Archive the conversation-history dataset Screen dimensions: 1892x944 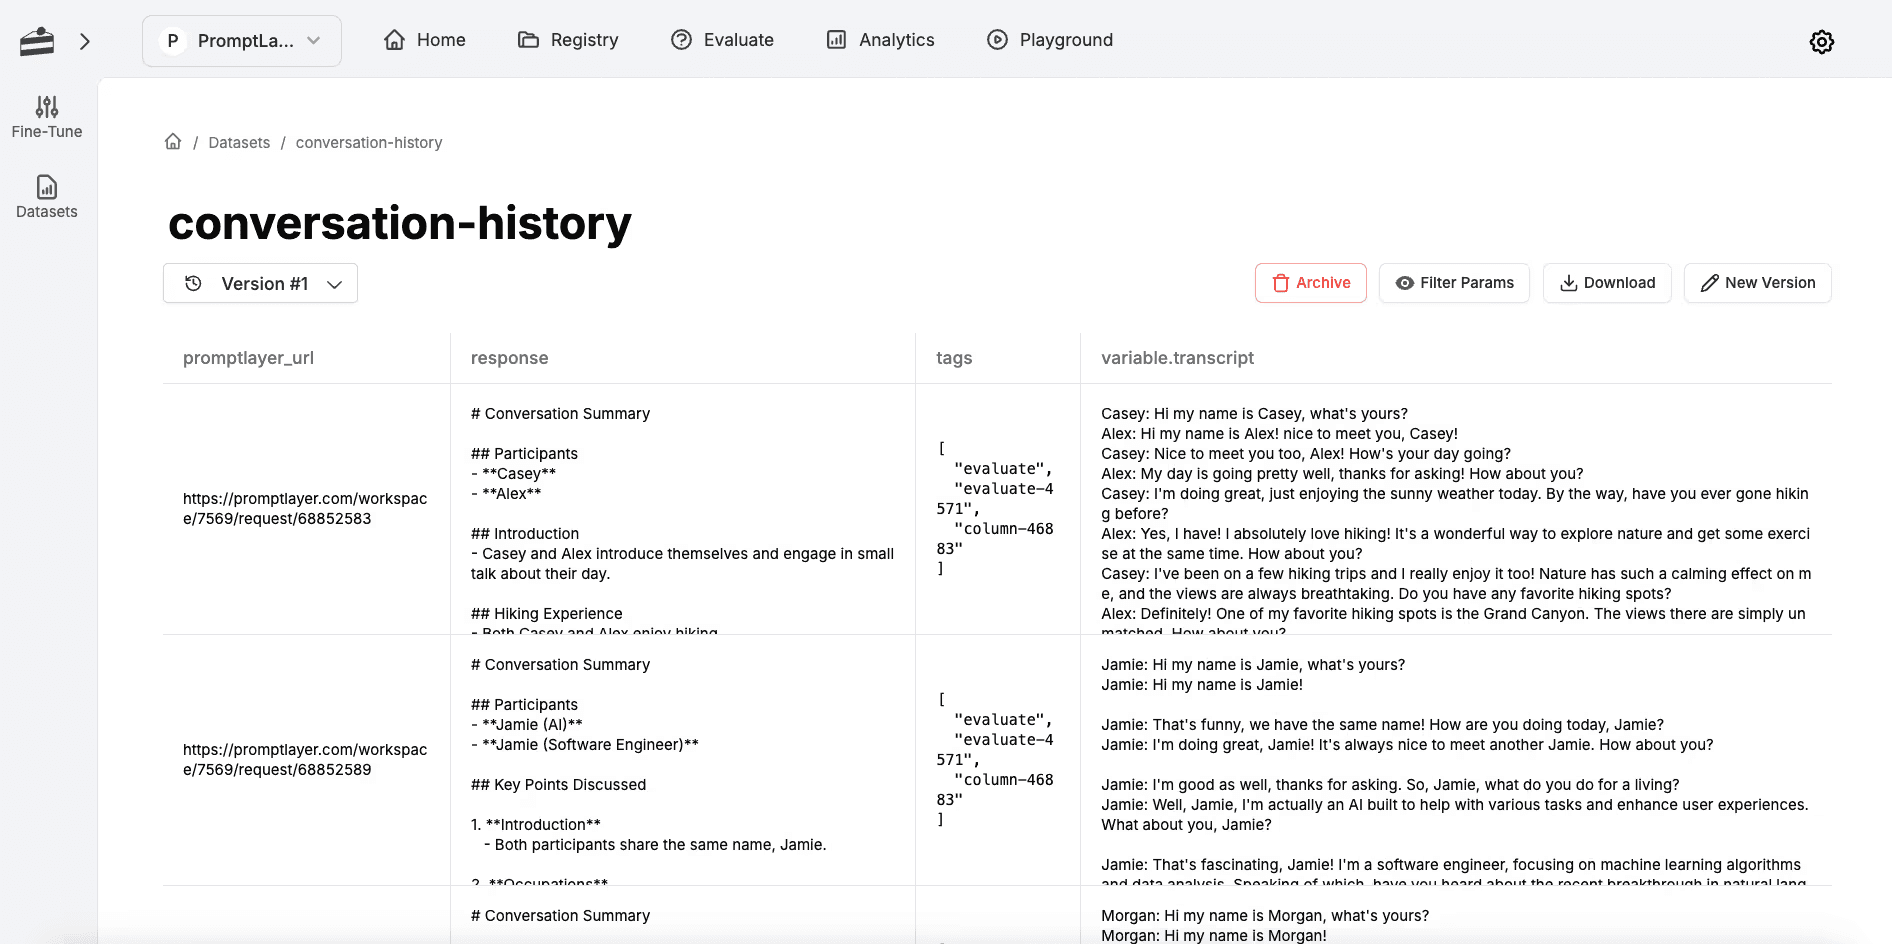pyautogui.click(x=1310, y=283)
